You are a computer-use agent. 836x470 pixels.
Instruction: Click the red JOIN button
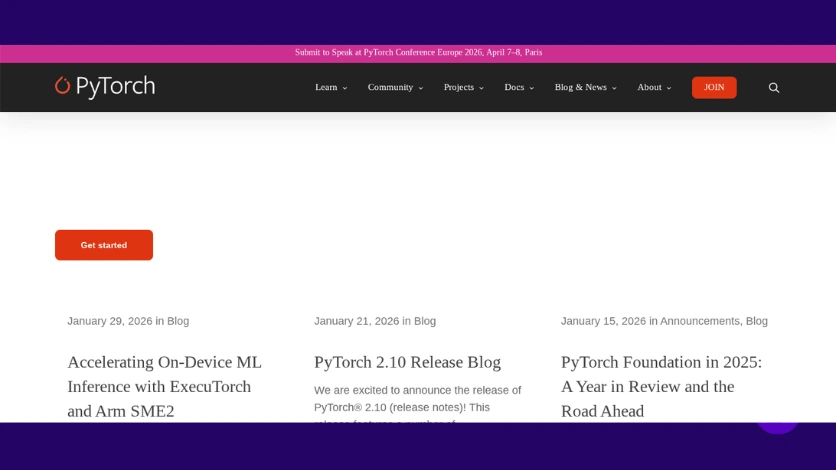[x=714, y=87]
